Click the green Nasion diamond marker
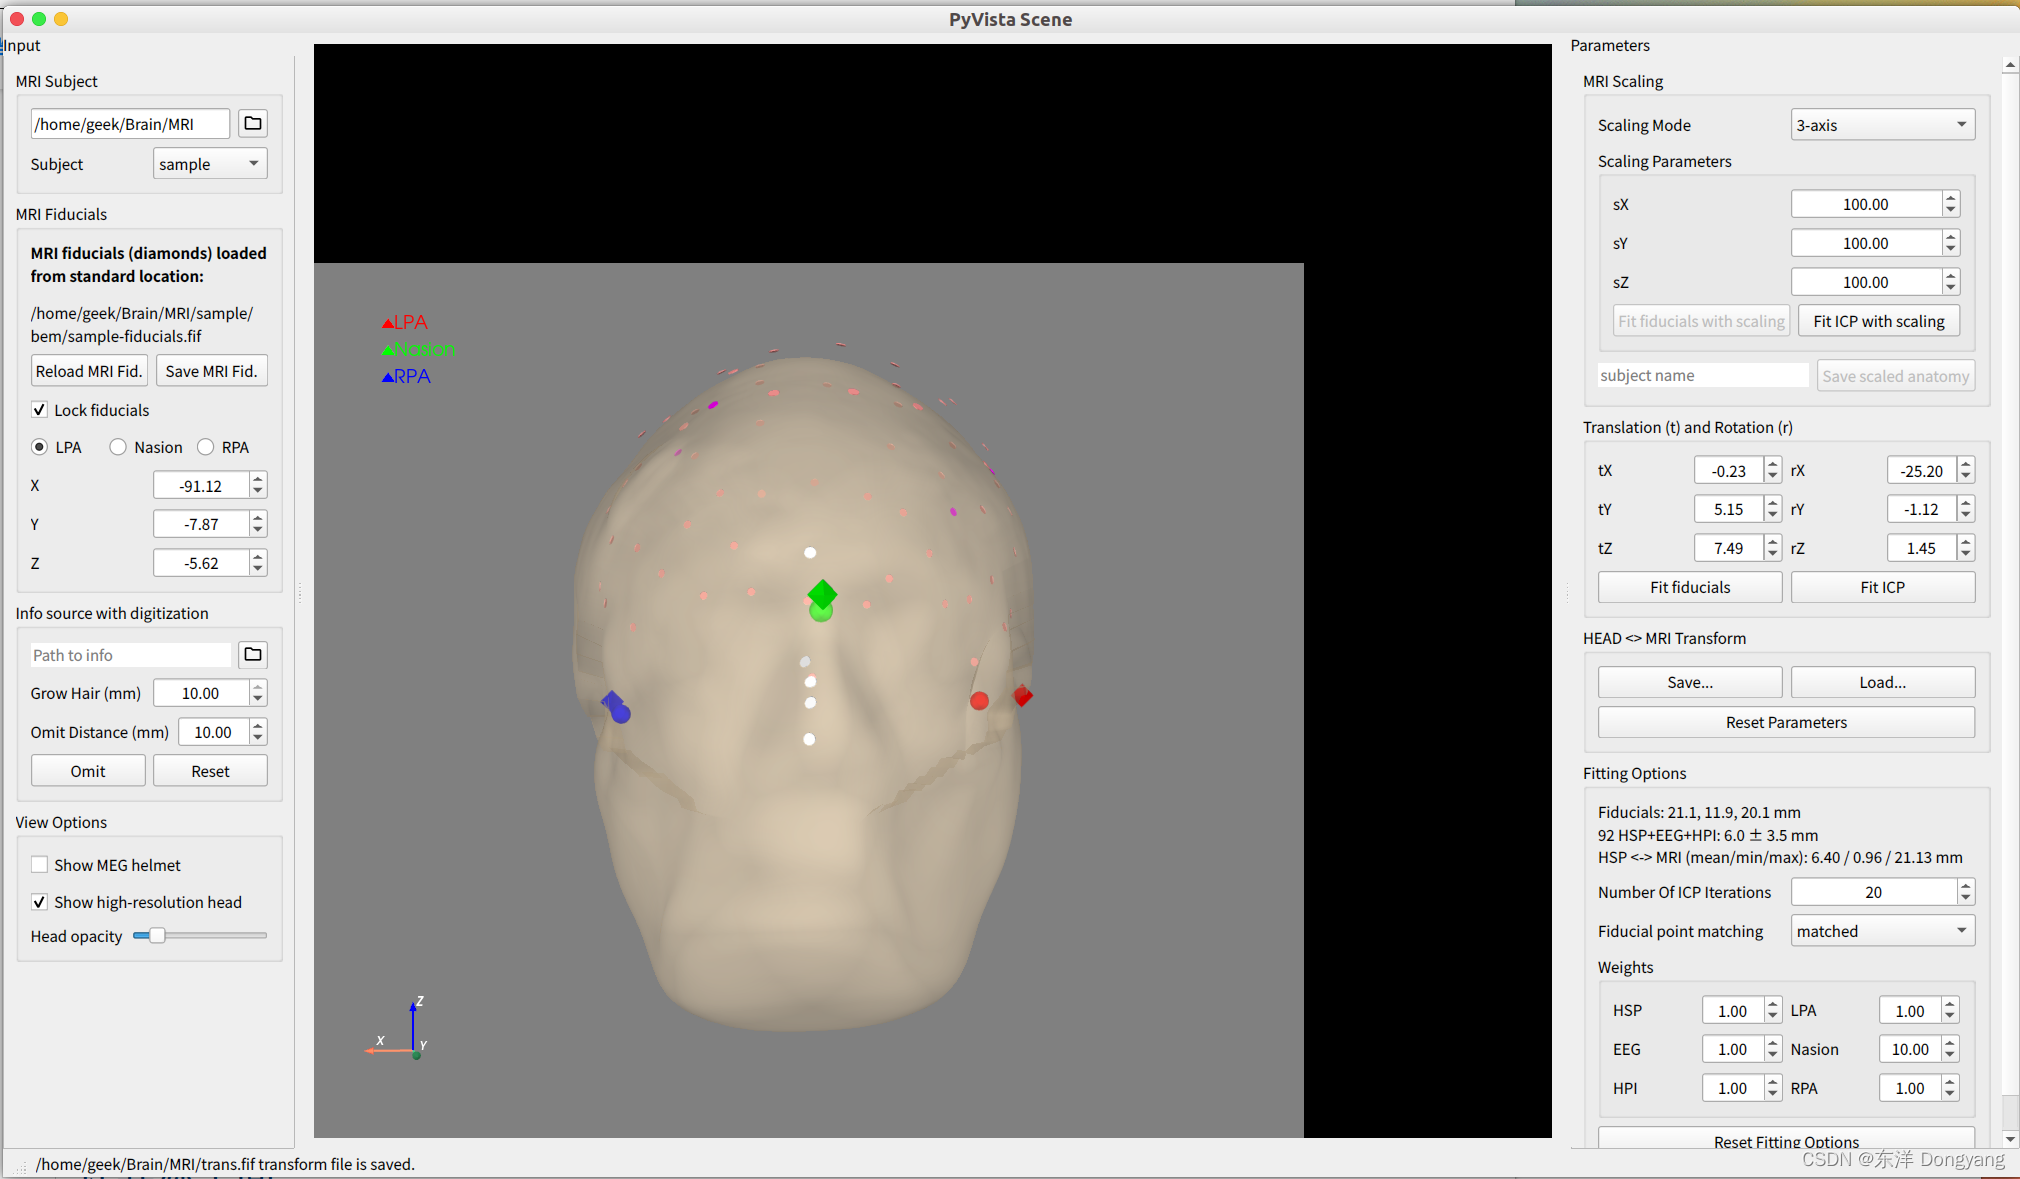The width and height of the screenshot is (2020, 1179). click(822, 593)
